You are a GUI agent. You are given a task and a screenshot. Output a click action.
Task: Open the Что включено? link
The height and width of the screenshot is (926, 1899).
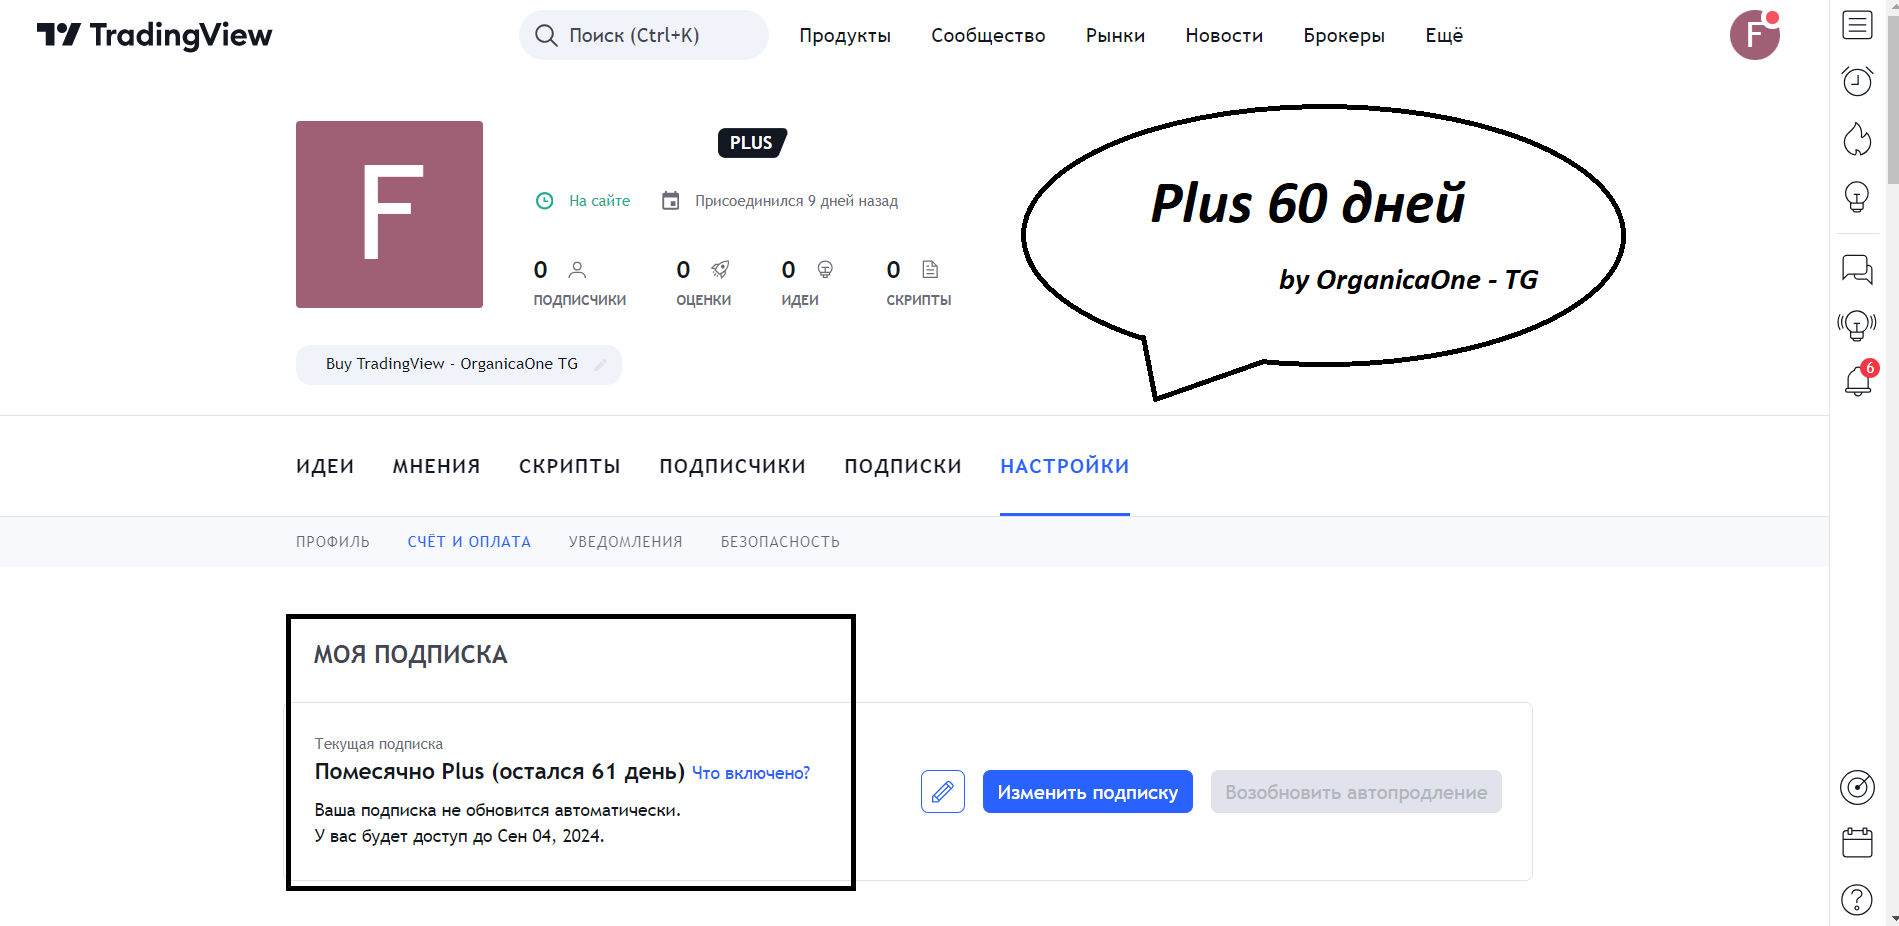point(751,774)
